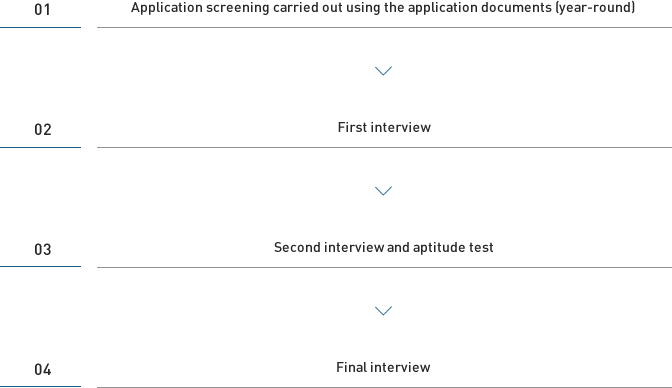Click the gray divider under First interview
This screenshot has height=388, width=672.
(x=384, y=147)
